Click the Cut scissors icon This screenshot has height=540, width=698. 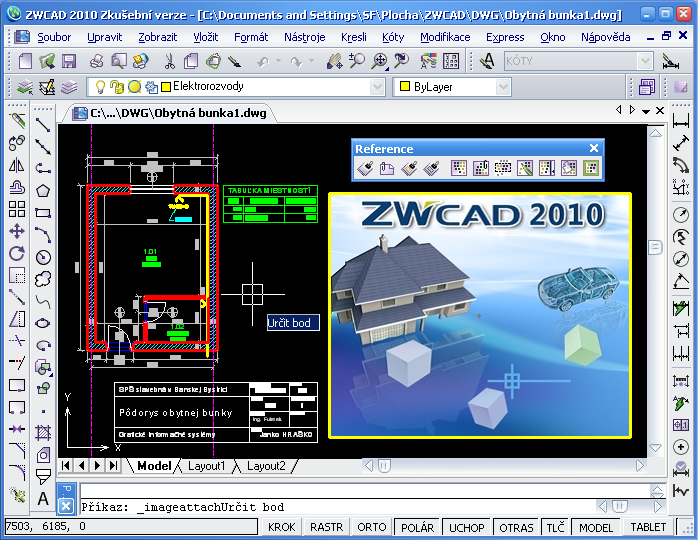(169, 62)
